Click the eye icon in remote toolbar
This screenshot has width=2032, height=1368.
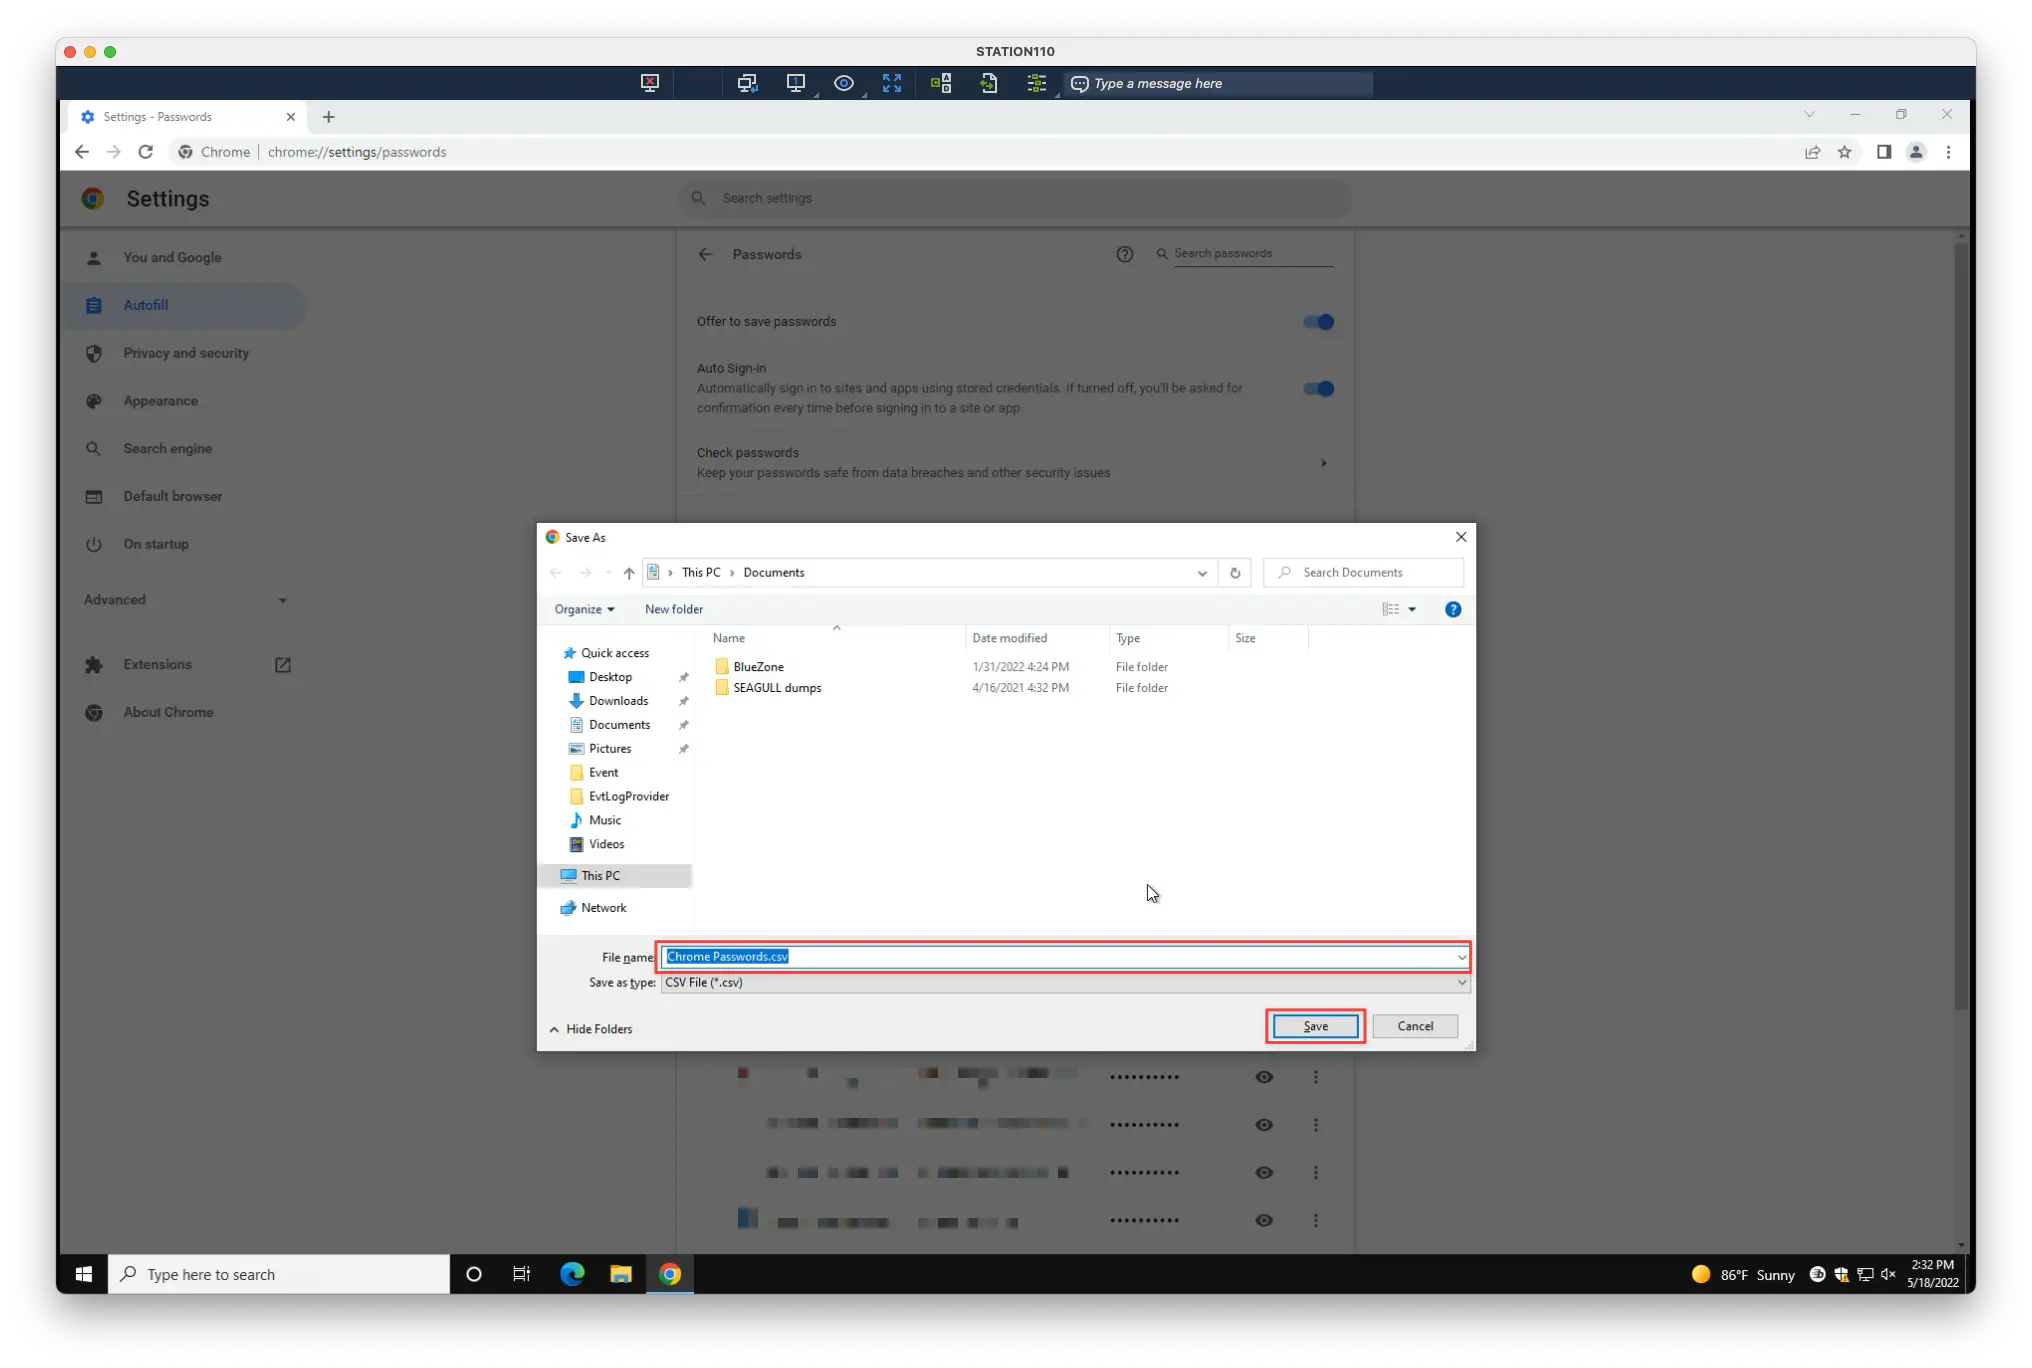pos(844,83)
